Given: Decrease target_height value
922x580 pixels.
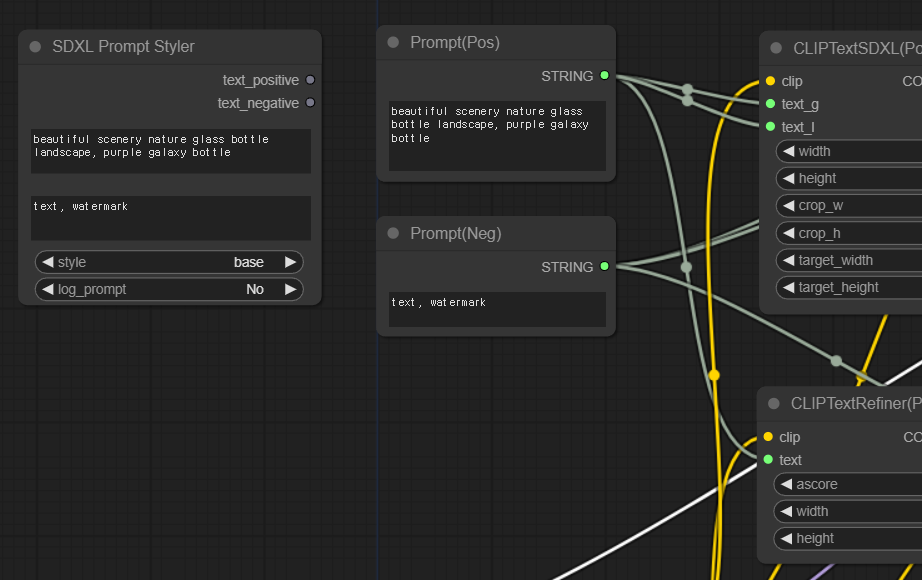Looking at the screenshot, I should tap(789, 287).
